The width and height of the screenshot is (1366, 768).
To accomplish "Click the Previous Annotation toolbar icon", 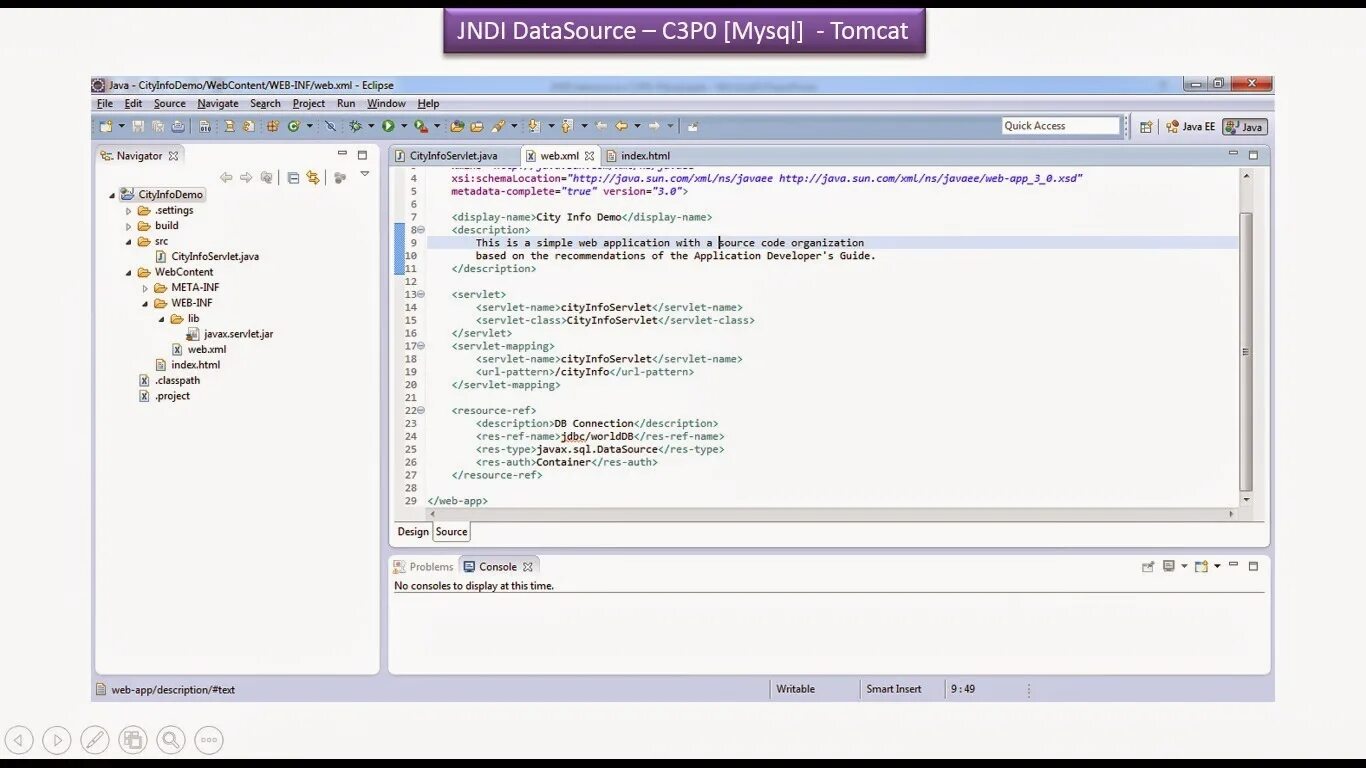I will 567,126.
